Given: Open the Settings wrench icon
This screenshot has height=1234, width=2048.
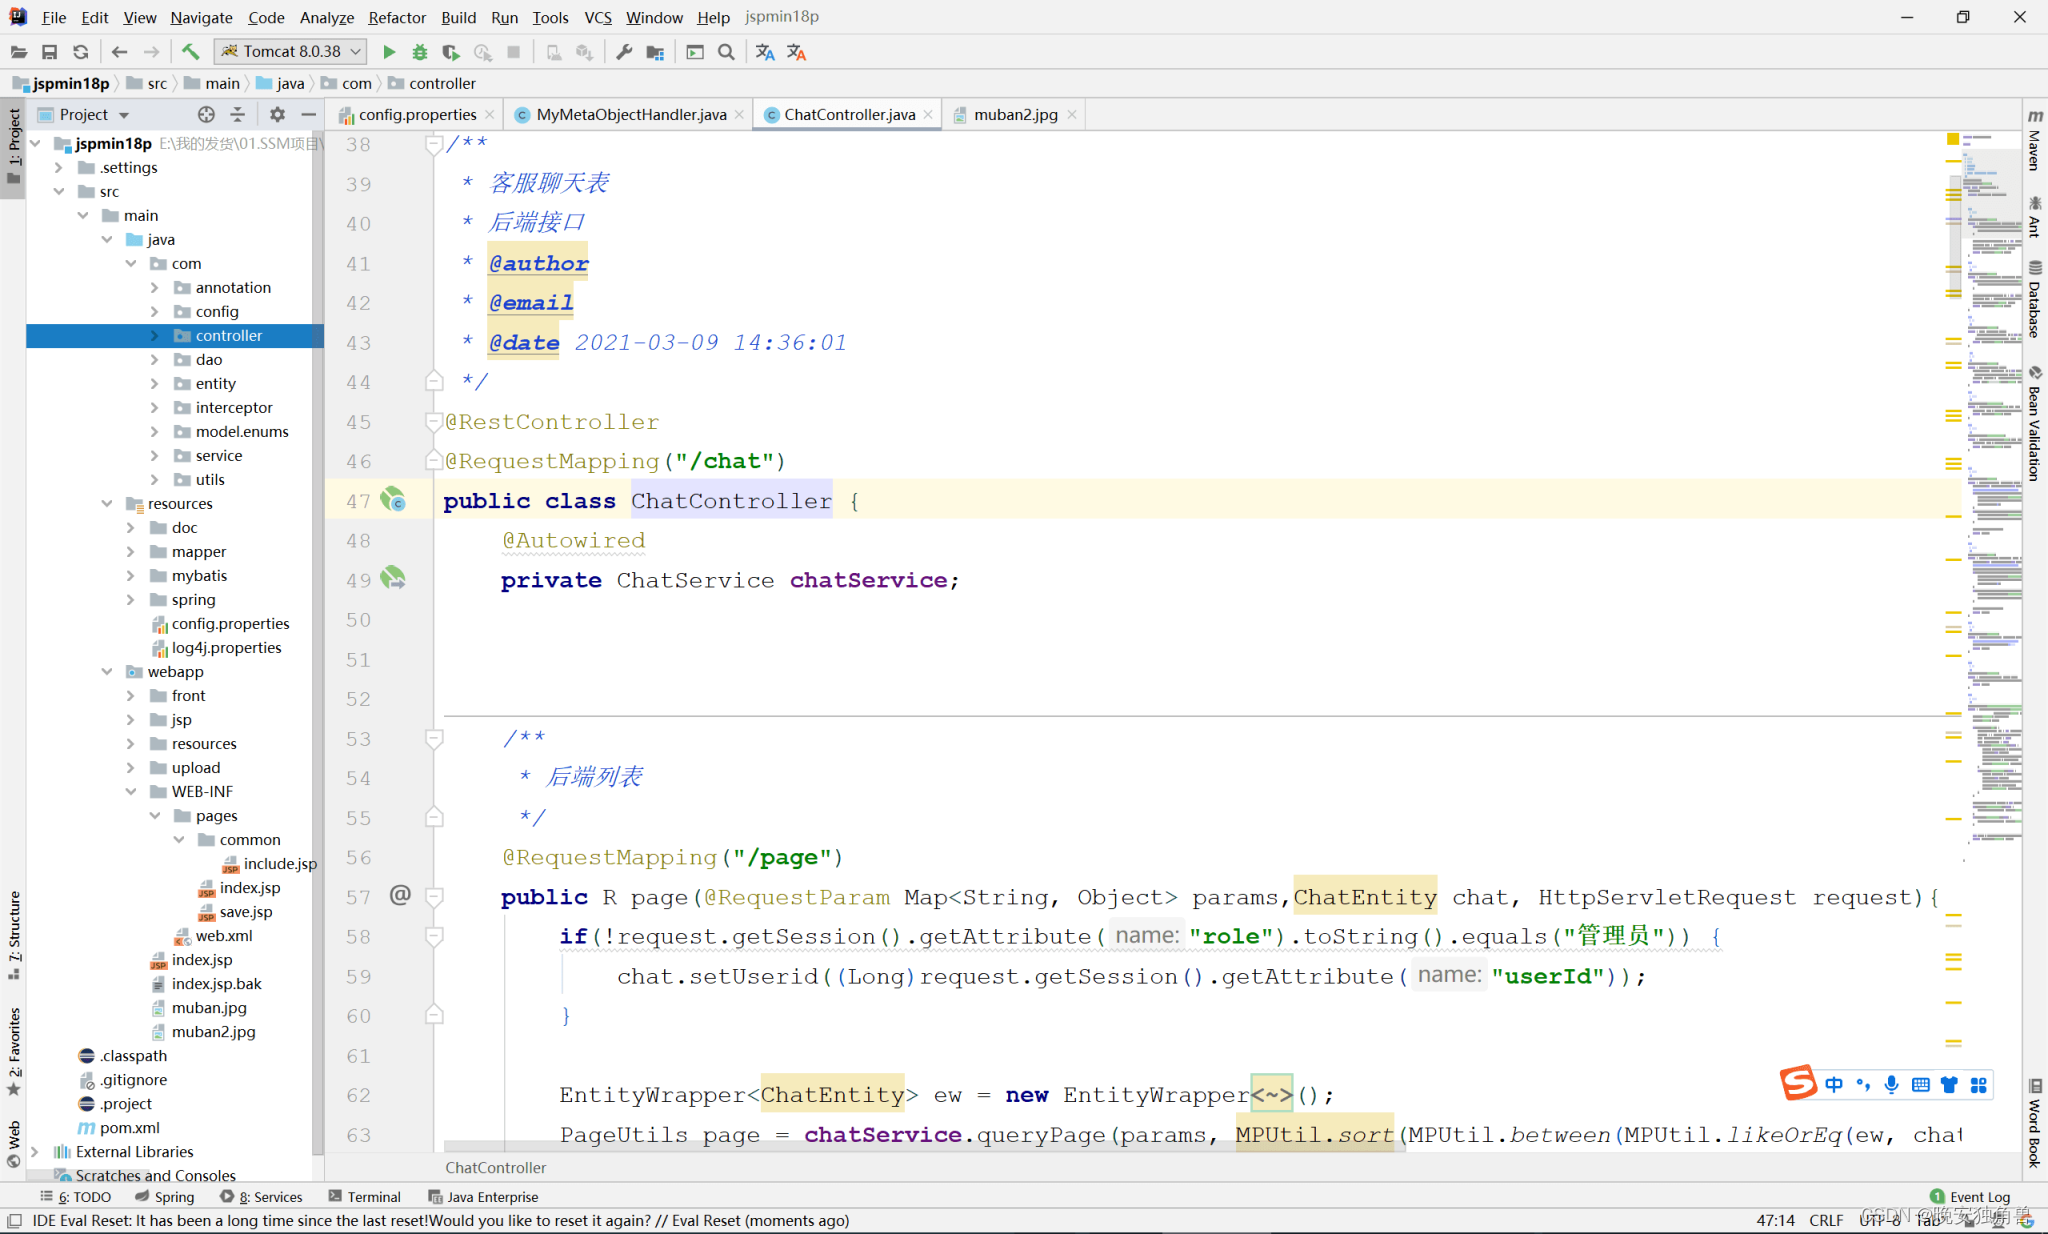Looking at the screenshot, I should click(x=623, y=51).
